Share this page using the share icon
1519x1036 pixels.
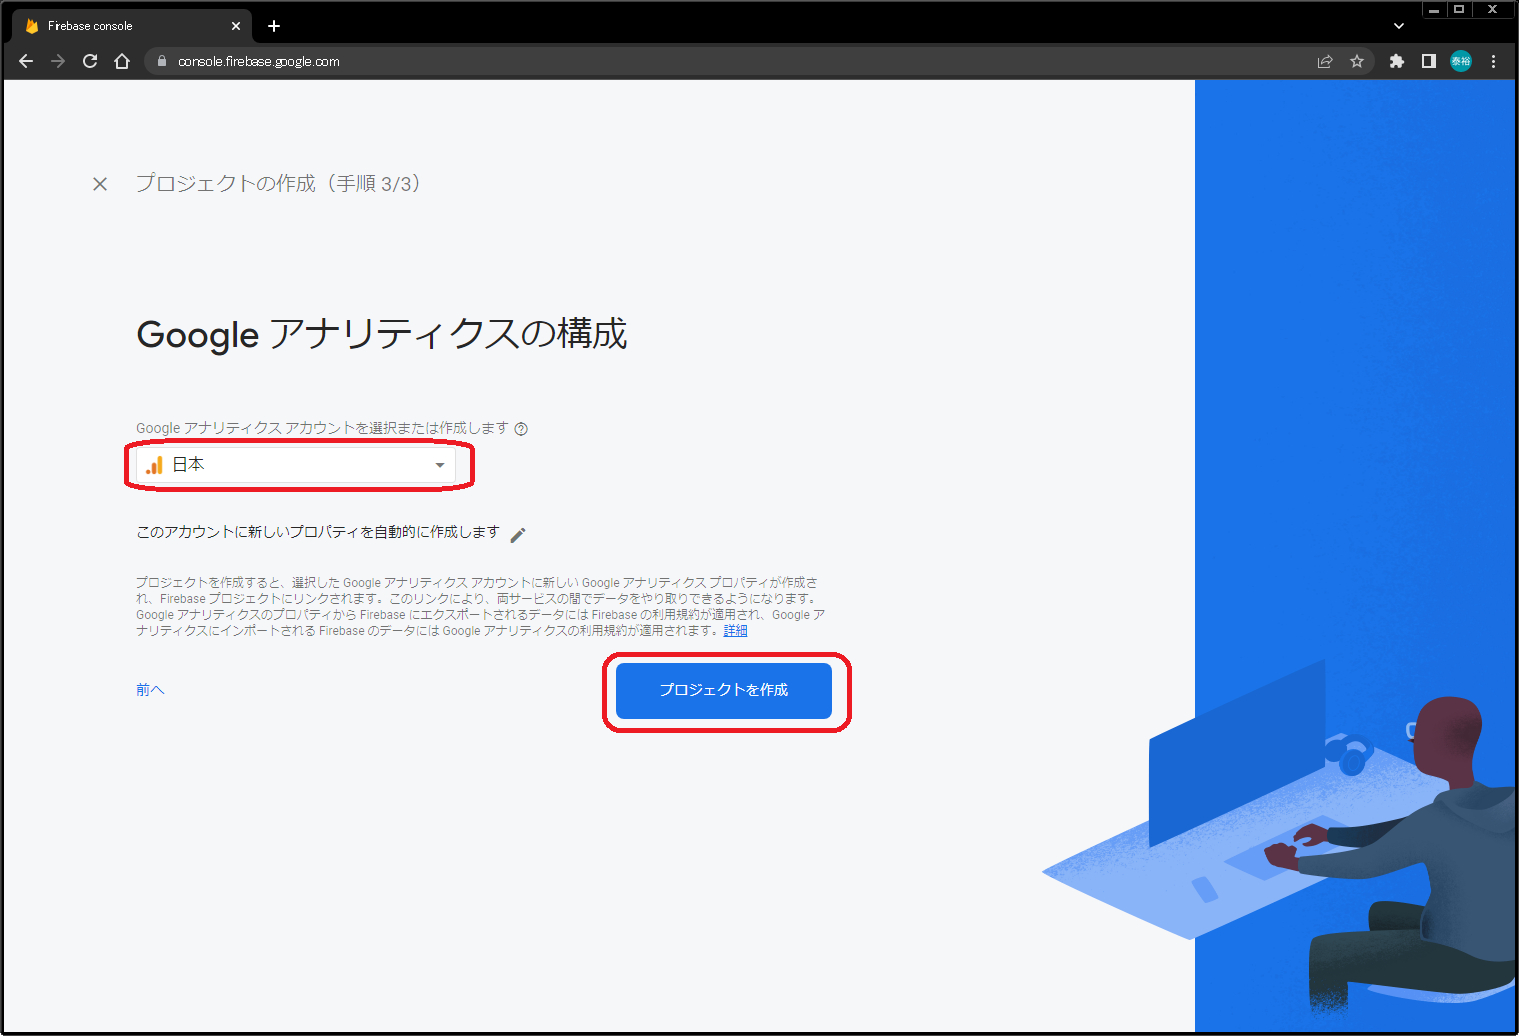(1325, 61)
